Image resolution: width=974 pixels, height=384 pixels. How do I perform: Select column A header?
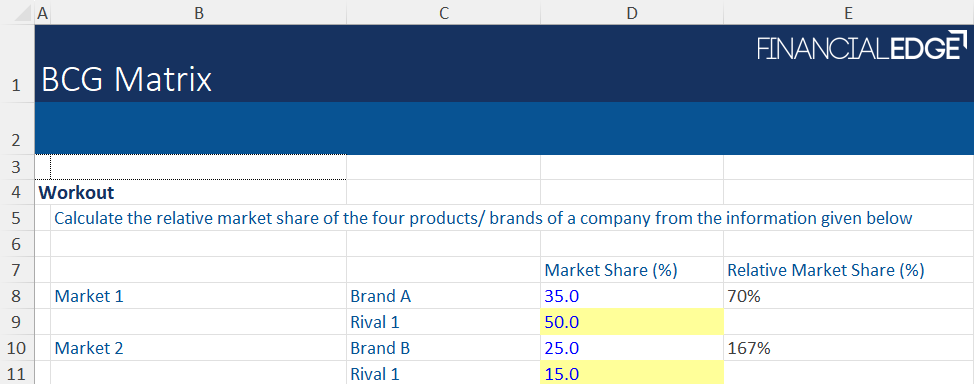(42, 13)
